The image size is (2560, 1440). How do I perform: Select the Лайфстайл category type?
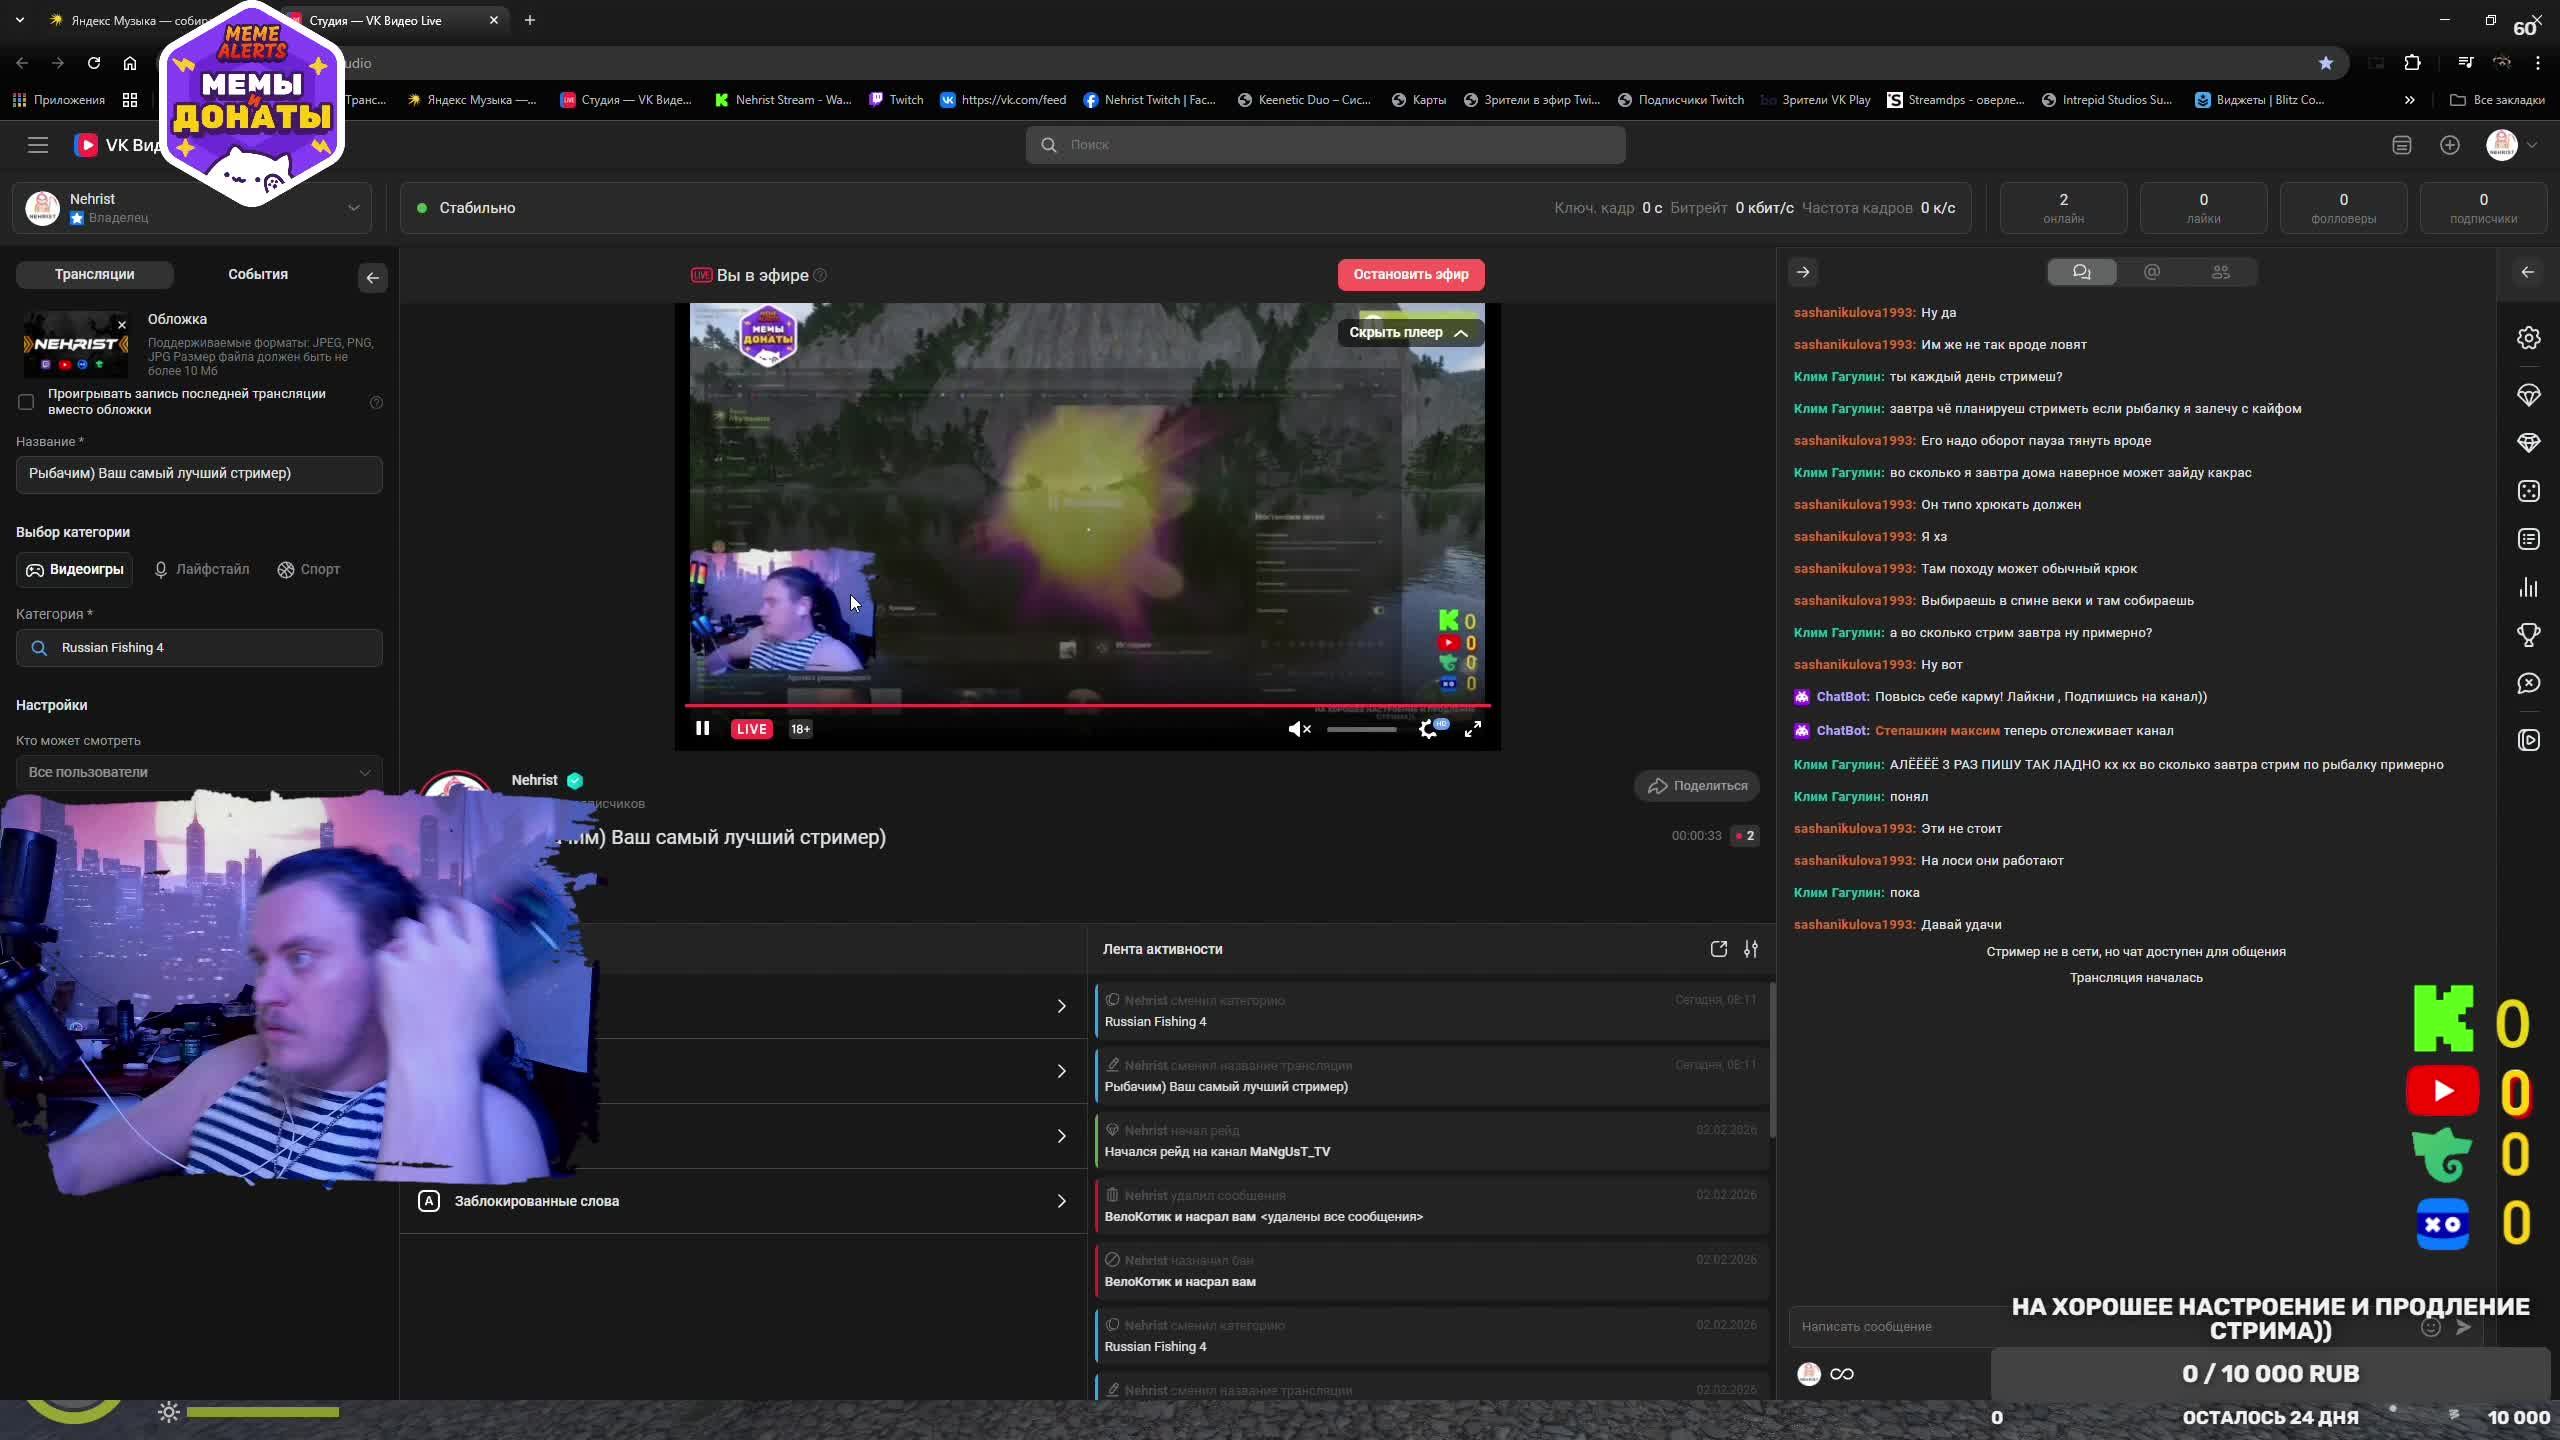(x=201, y=569)
